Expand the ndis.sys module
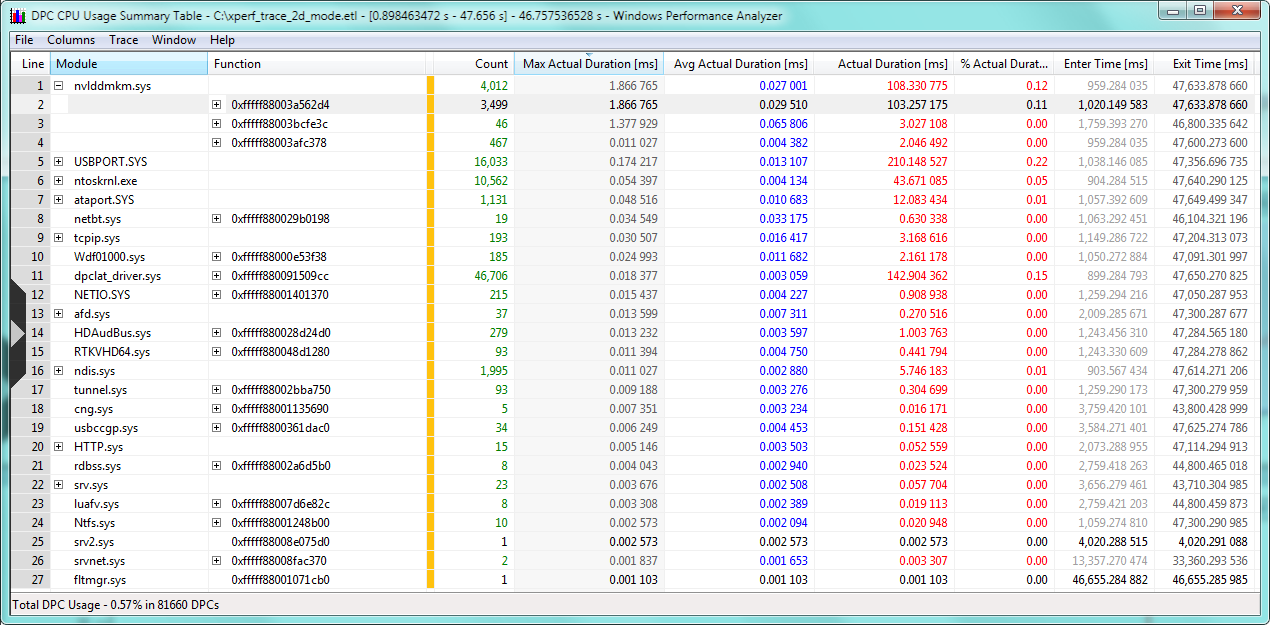 tap(58, 371)
